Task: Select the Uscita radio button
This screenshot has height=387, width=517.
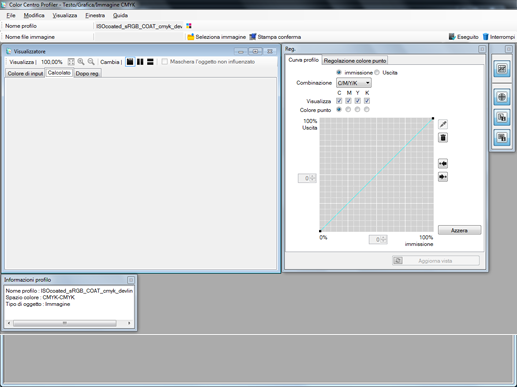Action: tap(377, 72)
